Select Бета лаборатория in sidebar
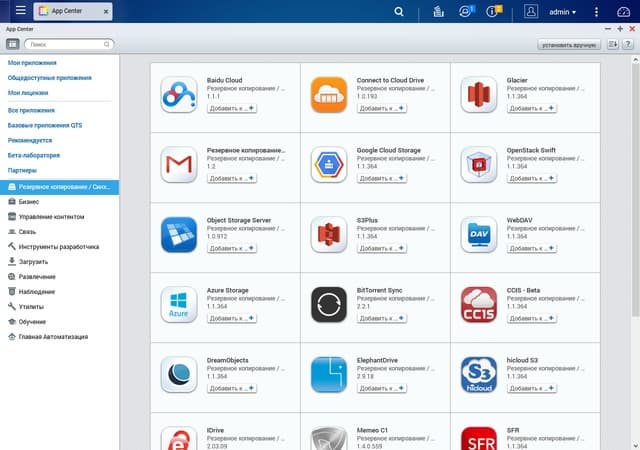640x450 pixels. [34, 155]
